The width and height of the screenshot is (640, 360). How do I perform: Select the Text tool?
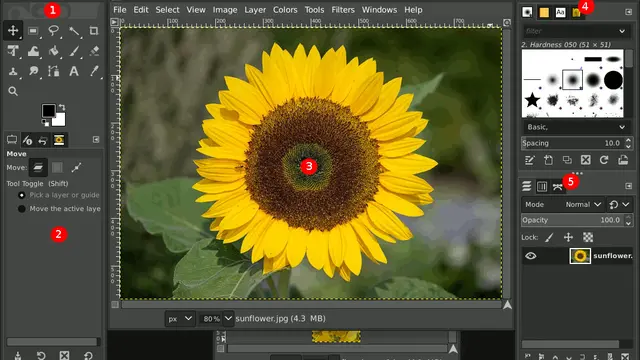73,71
